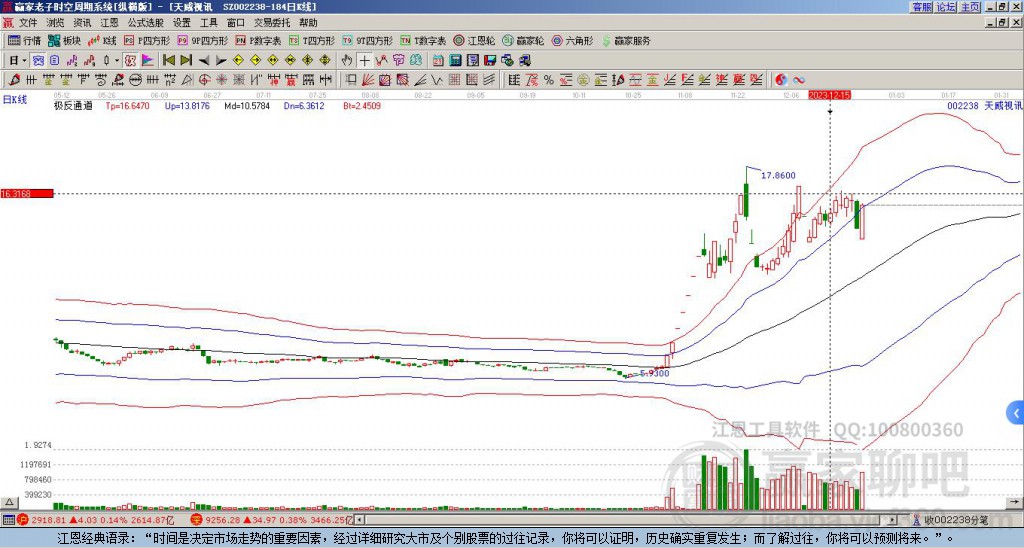
Task: Toggle the crosshair cursor tool
Action: (364, 60)
